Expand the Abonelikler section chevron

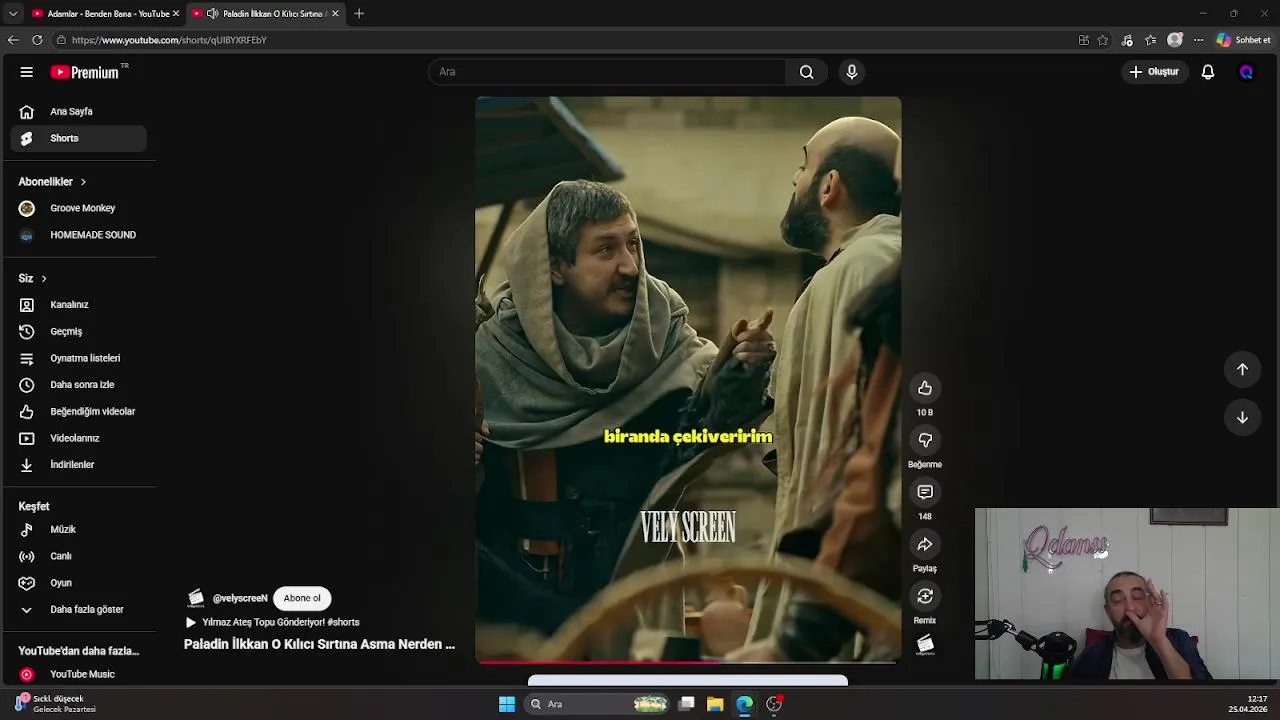83,182
